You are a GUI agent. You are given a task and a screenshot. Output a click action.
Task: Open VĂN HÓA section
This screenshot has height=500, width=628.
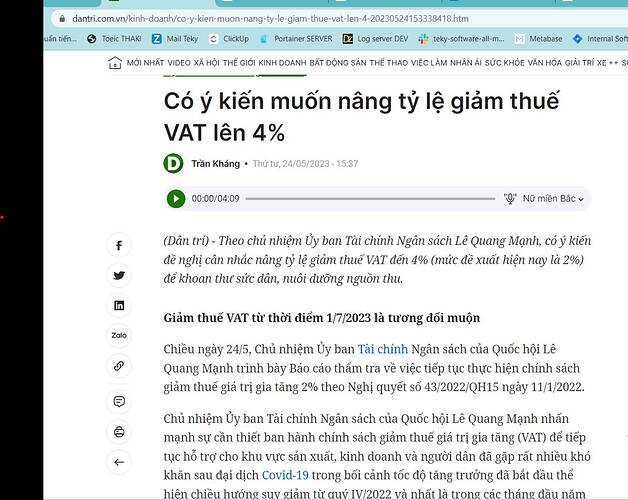tap(545, 63)
